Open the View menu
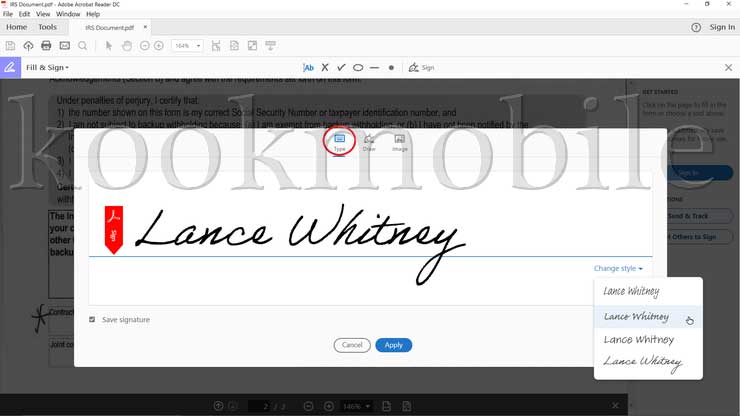The height and width of the screenshot is (416, 740). (43, 14)
